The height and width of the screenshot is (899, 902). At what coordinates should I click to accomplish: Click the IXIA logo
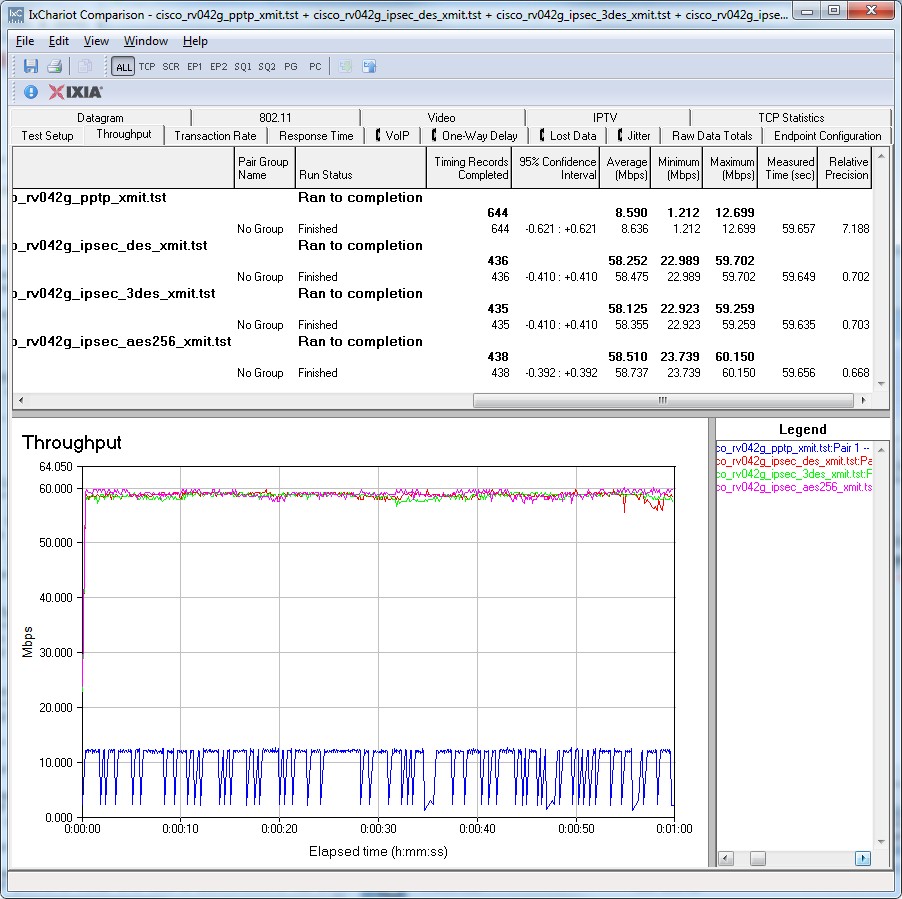pos(75,92)
